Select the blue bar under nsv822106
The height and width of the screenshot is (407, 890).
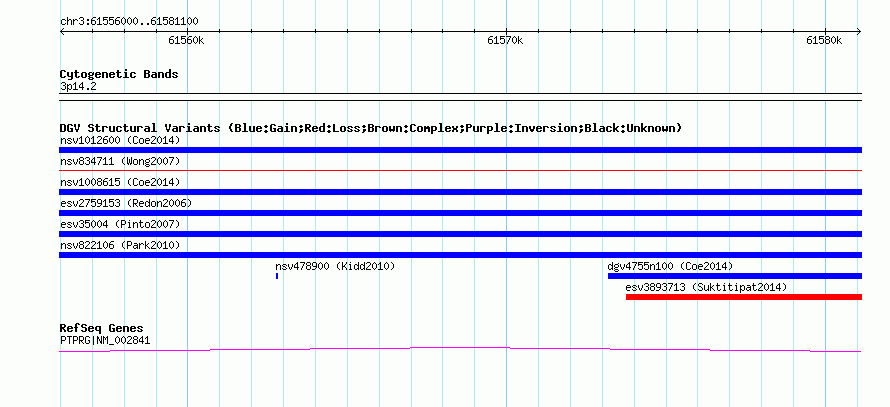click(x=460, y=255)
